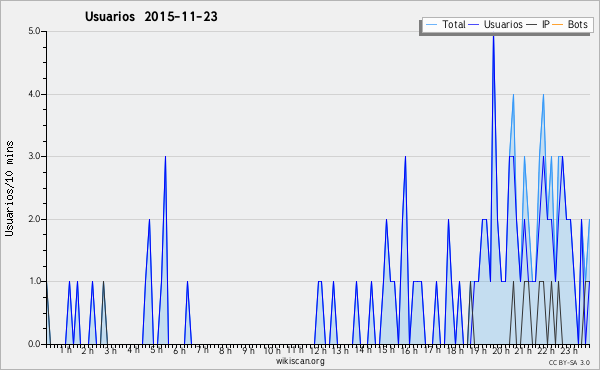Click the '20 h' x-axis label
This screenshot has width=600, height=370.
point(501,350)
